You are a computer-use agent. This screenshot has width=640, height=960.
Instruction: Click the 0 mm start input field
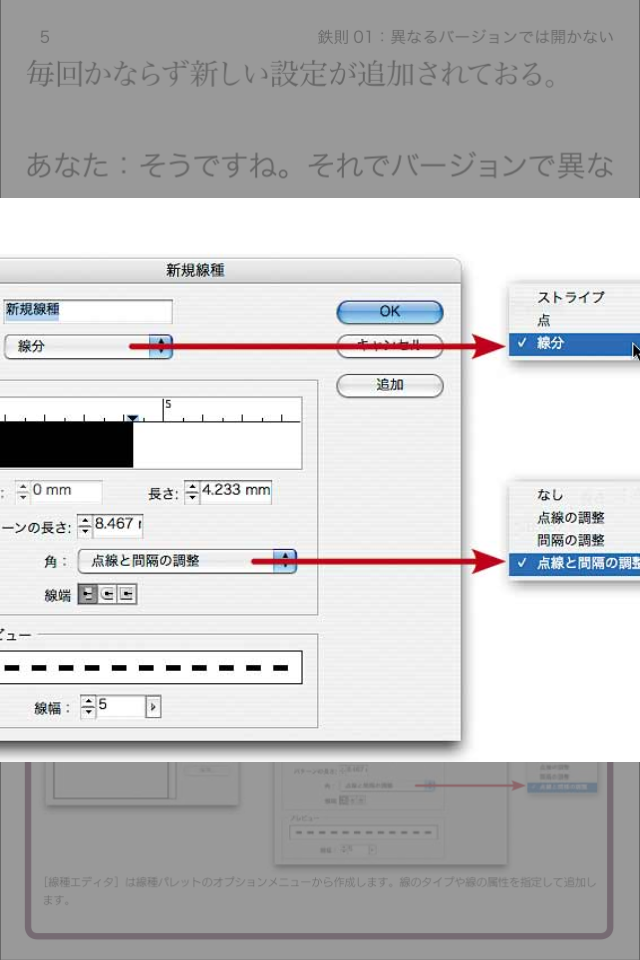[66, 491]
